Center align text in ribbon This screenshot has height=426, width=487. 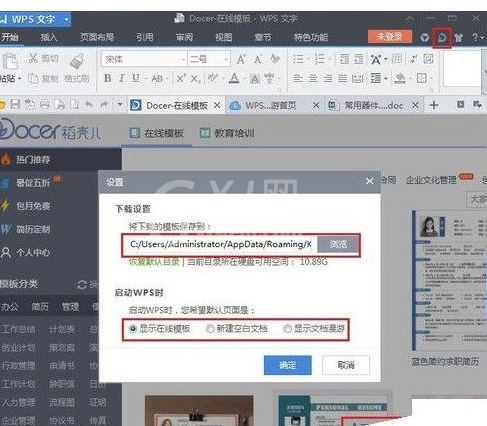tap(313, 79)
